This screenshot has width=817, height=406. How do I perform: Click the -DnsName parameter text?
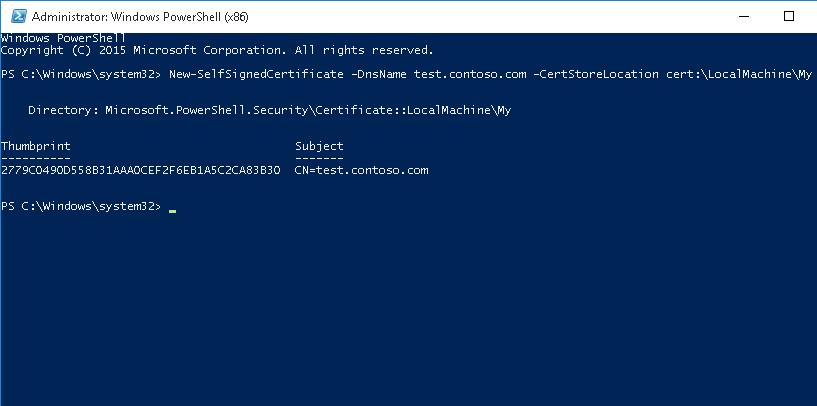(379, 74)
